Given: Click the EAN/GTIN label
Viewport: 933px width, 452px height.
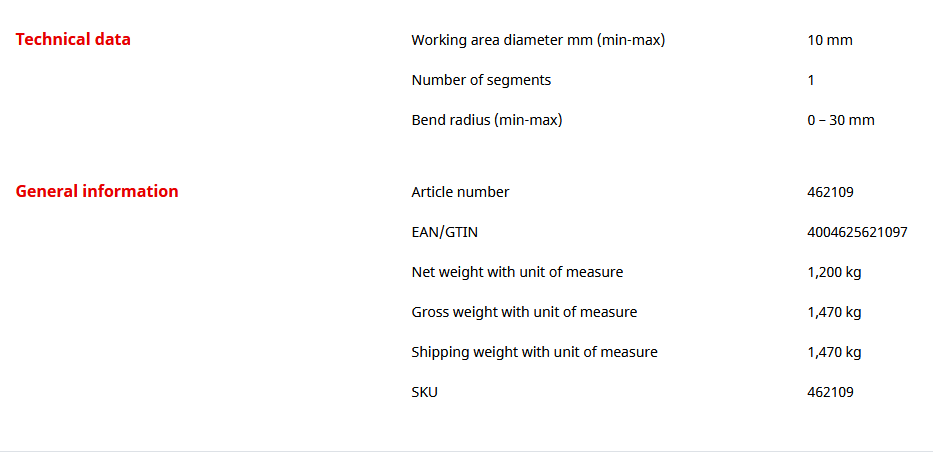Looking at the screenshot, I should [444, 232].
